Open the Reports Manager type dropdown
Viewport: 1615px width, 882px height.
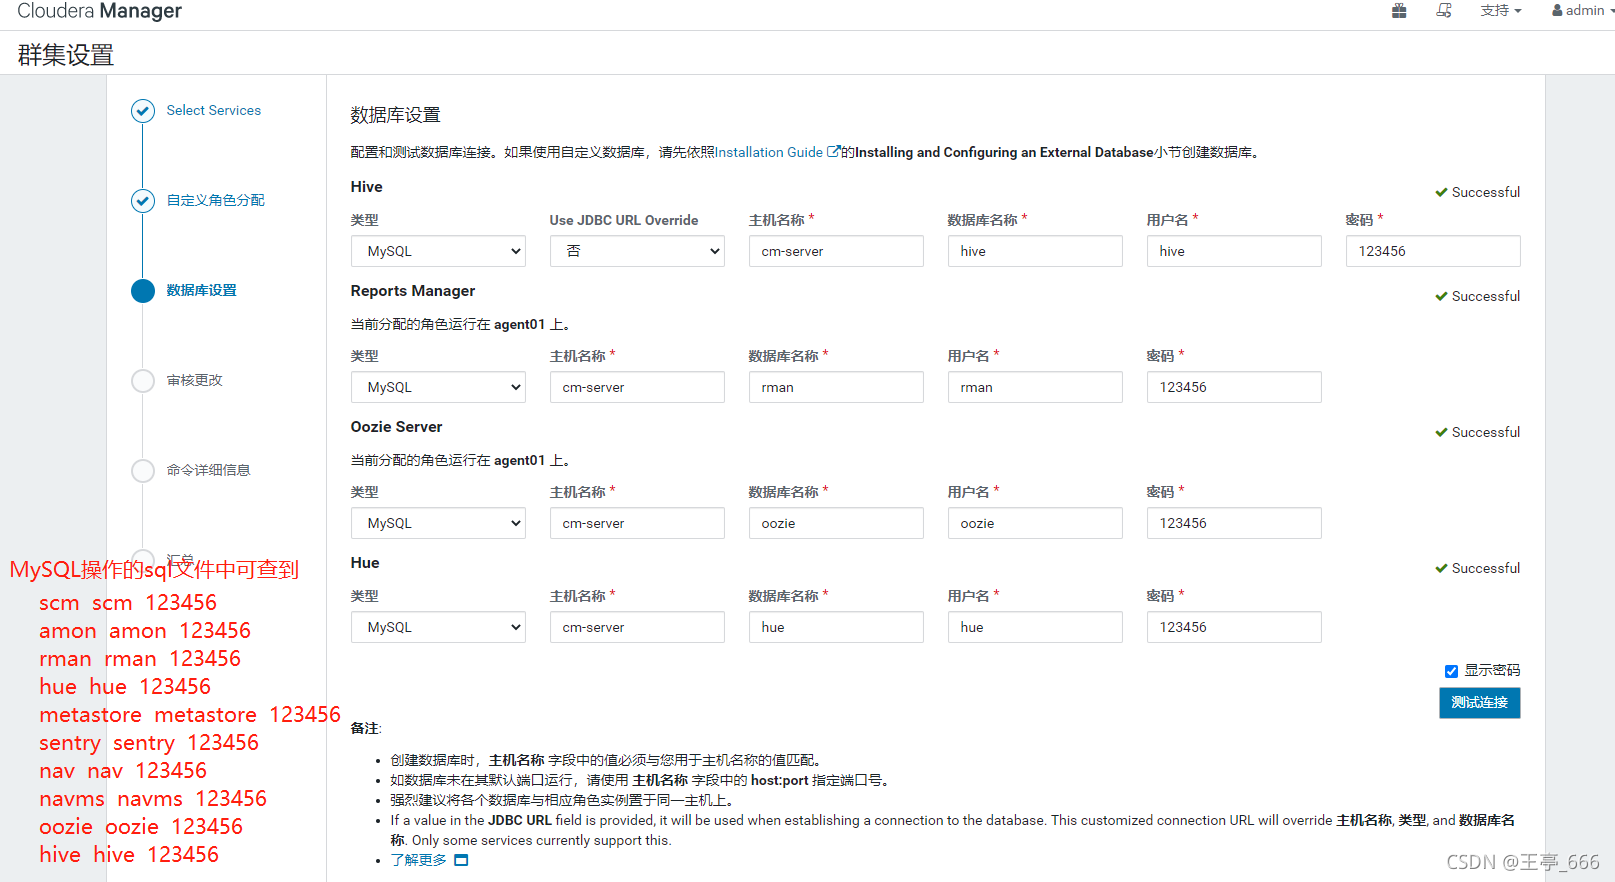tap(438, 387)
